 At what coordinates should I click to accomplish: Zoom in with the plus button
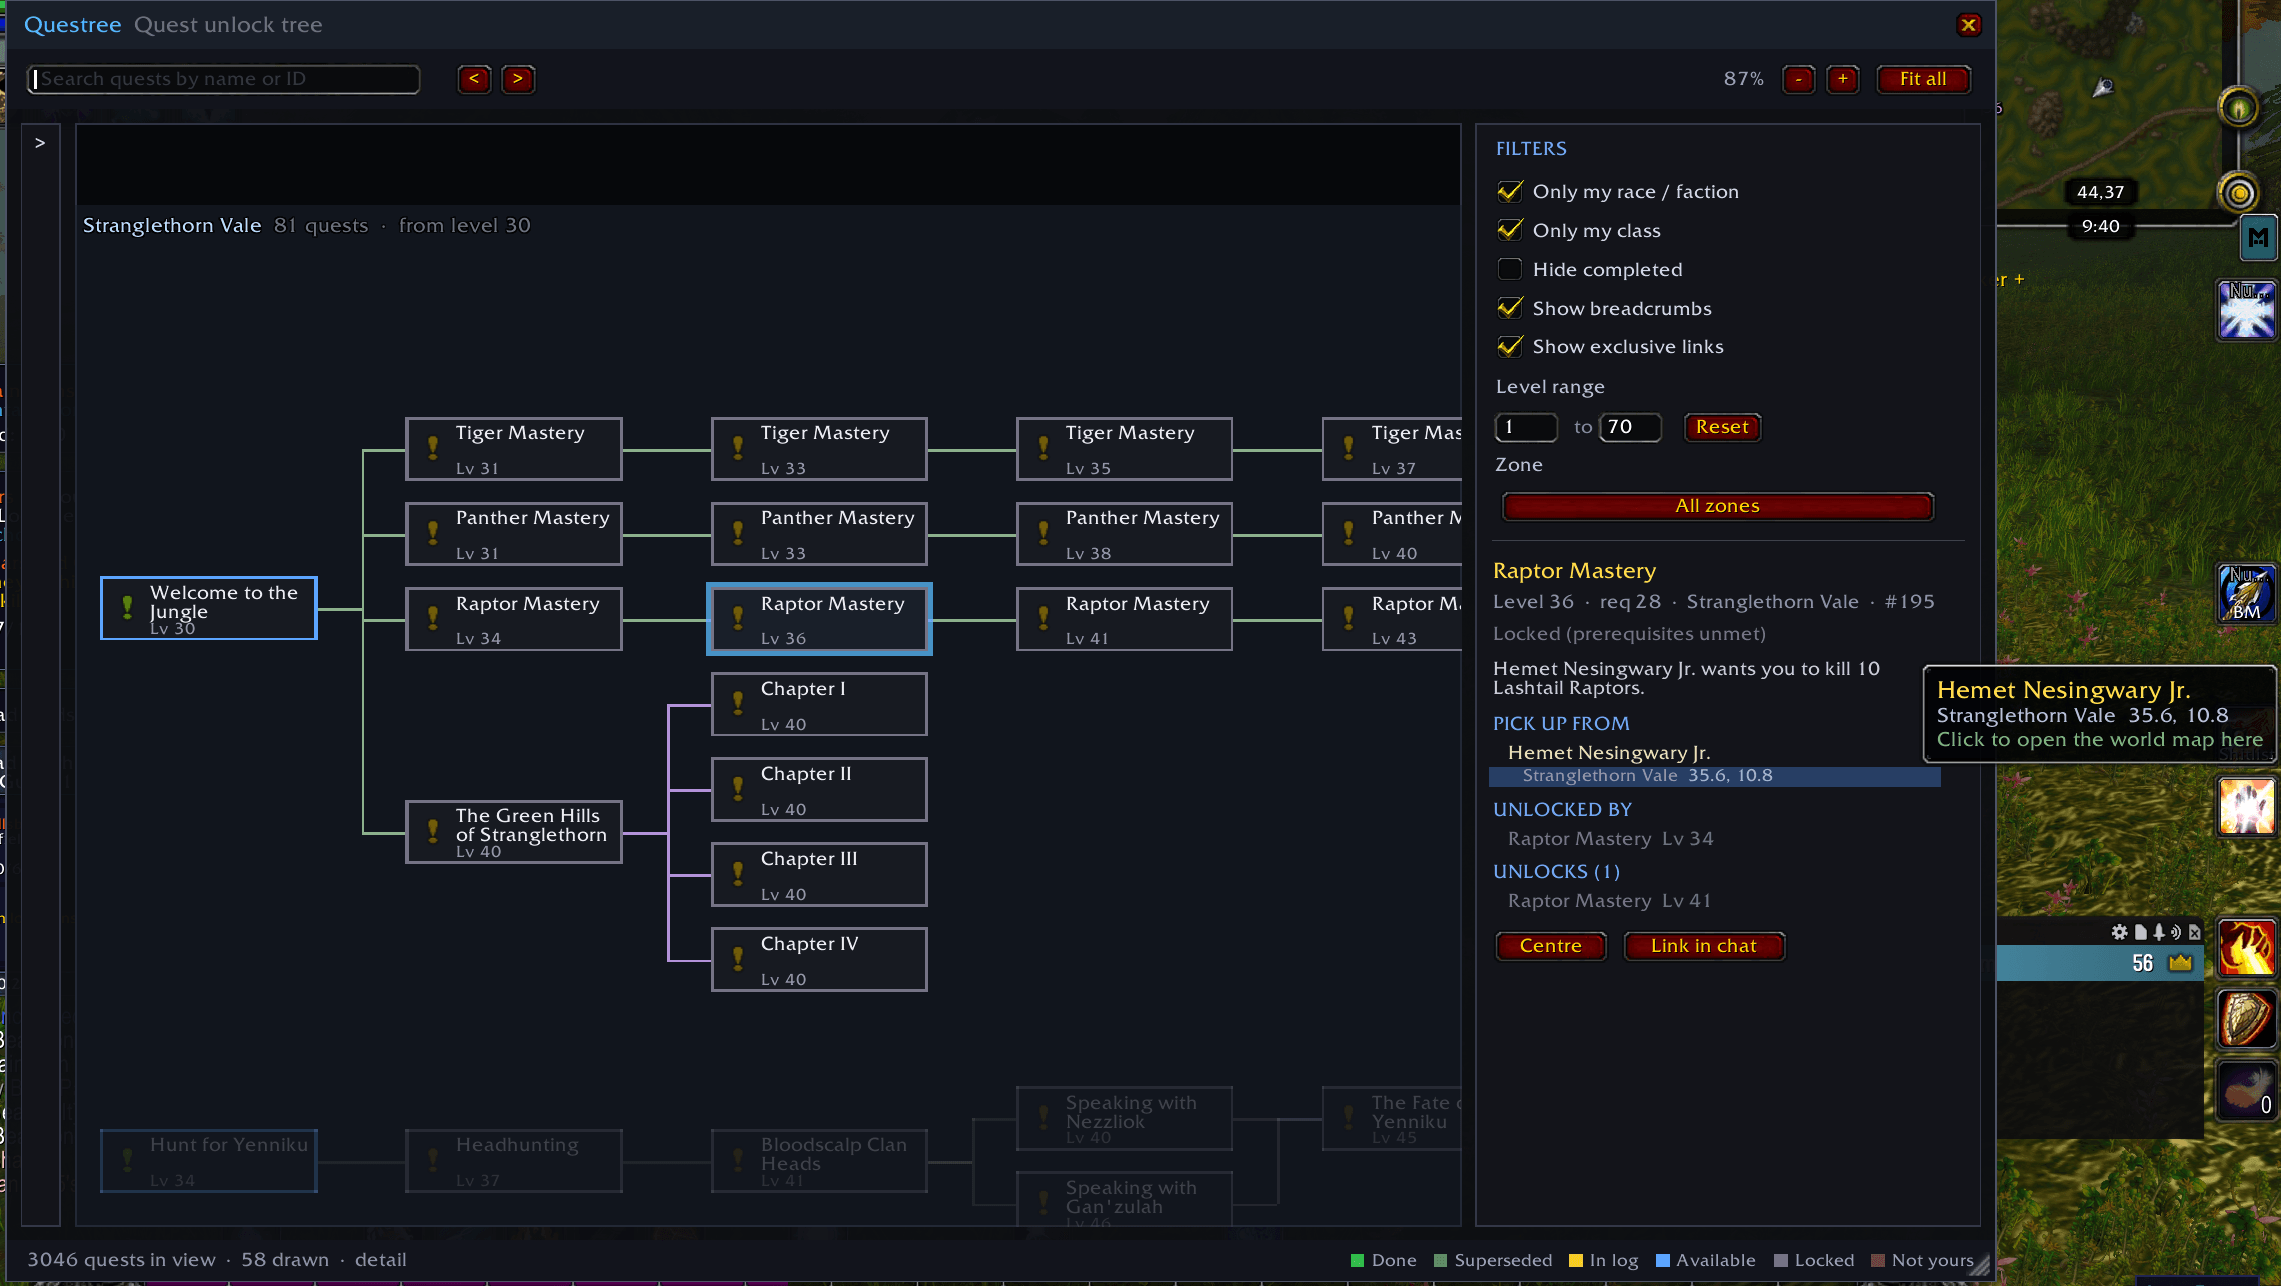tap(1842, 79)
